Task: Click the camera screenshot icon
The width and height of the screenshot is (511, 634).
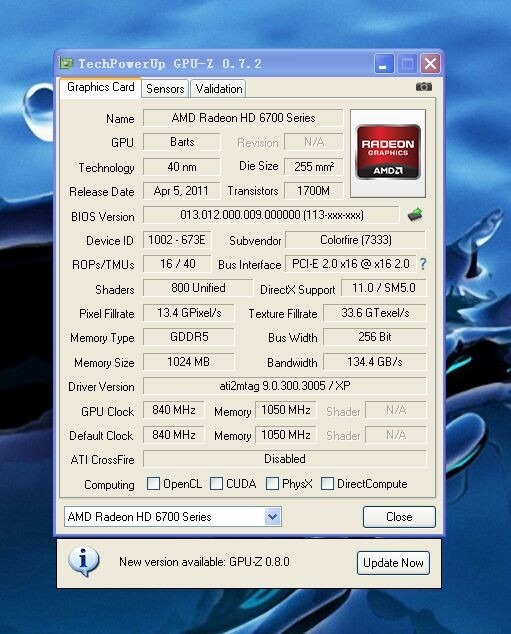Action: coord(424,87)
